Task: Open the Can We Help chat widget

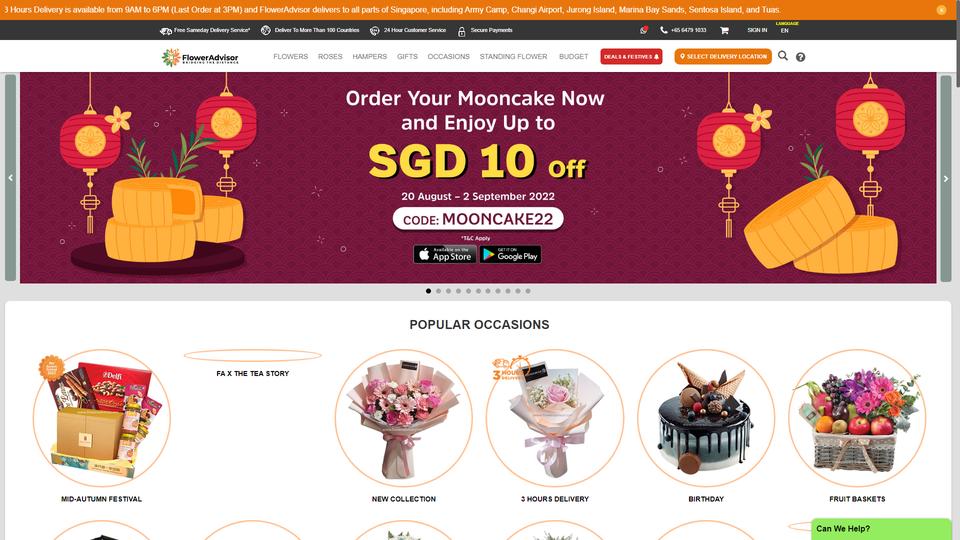Action: coord(880,529)
